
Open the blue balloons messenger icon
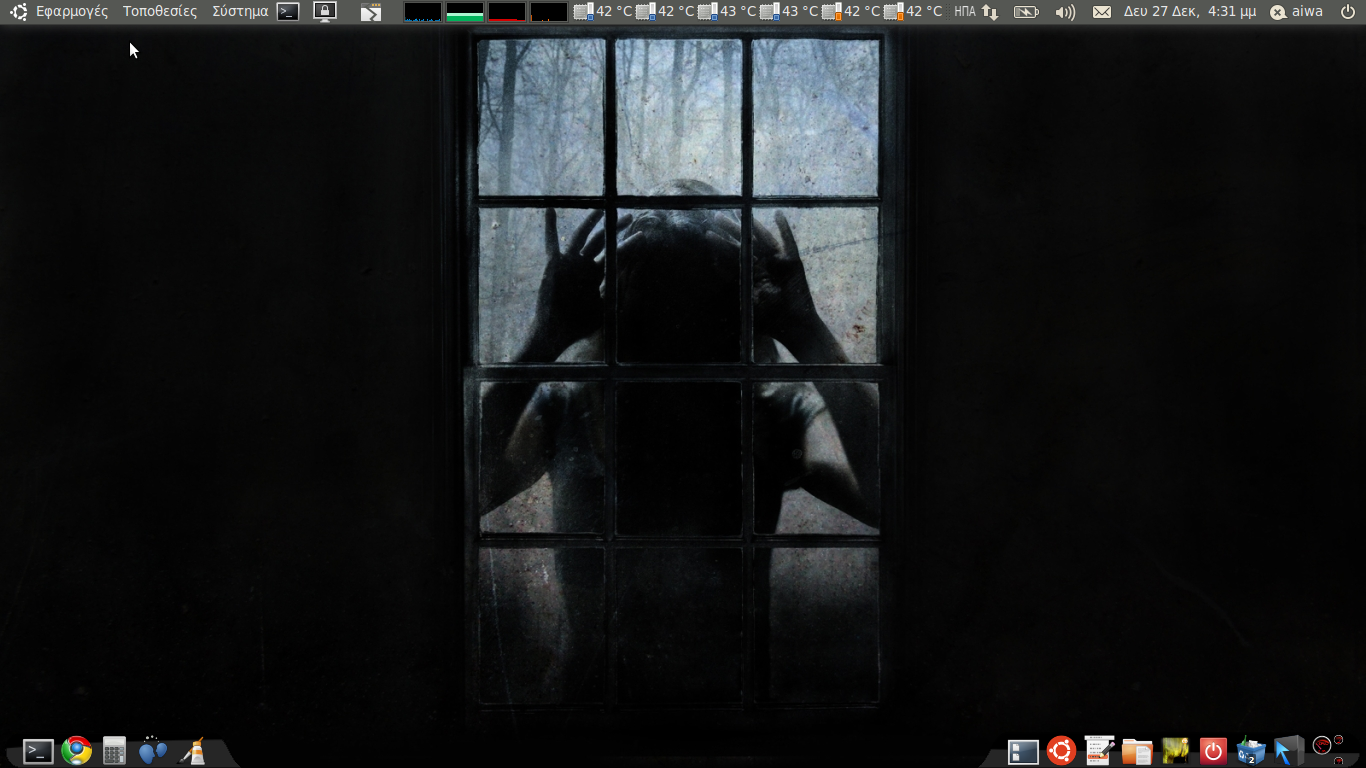[153, 750]
